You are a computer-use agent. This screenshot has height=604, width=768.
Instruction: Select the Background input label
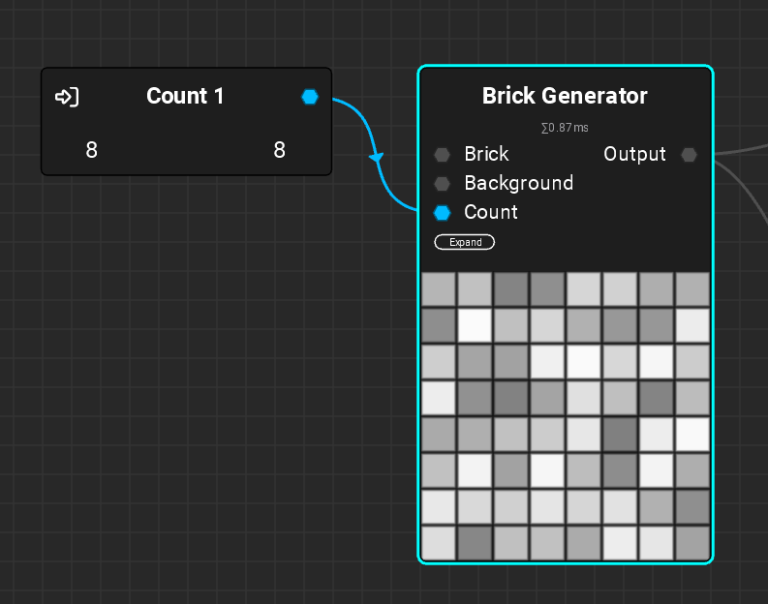point(518,183)
